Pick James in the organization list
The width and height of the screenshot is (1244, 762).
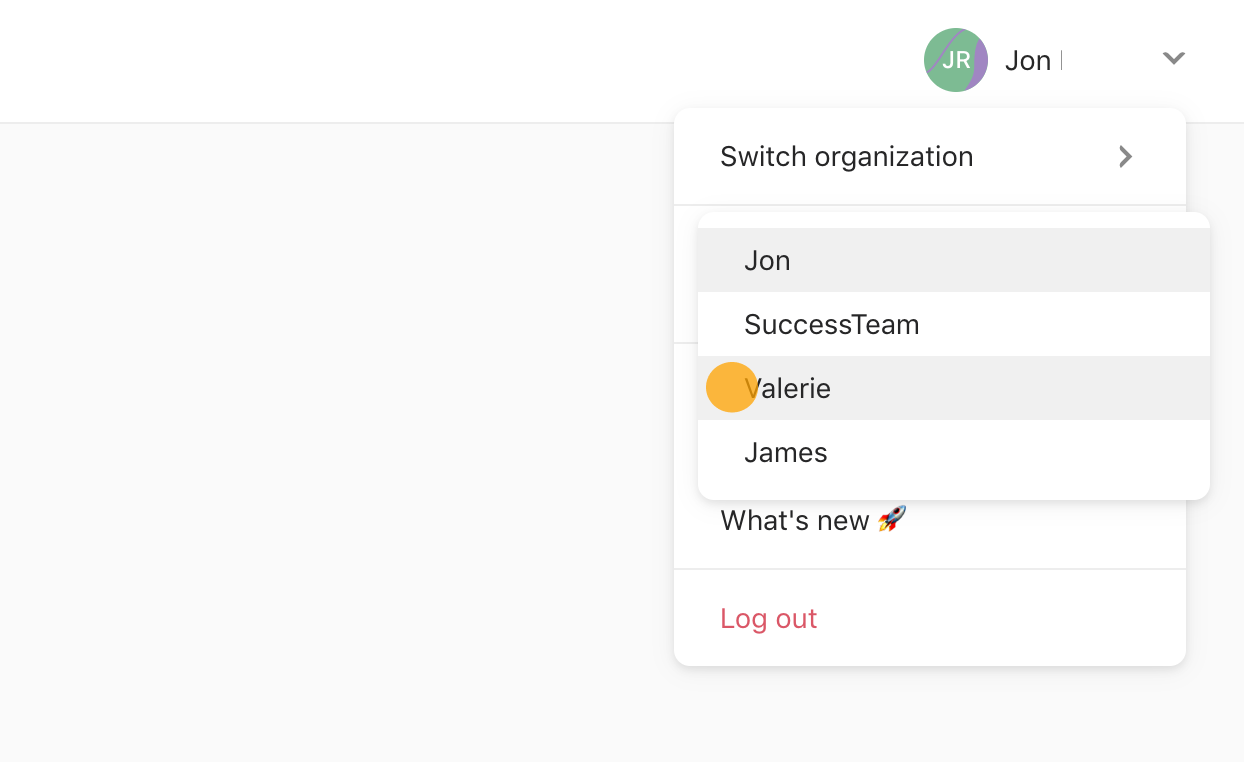[x=954, y=452]
